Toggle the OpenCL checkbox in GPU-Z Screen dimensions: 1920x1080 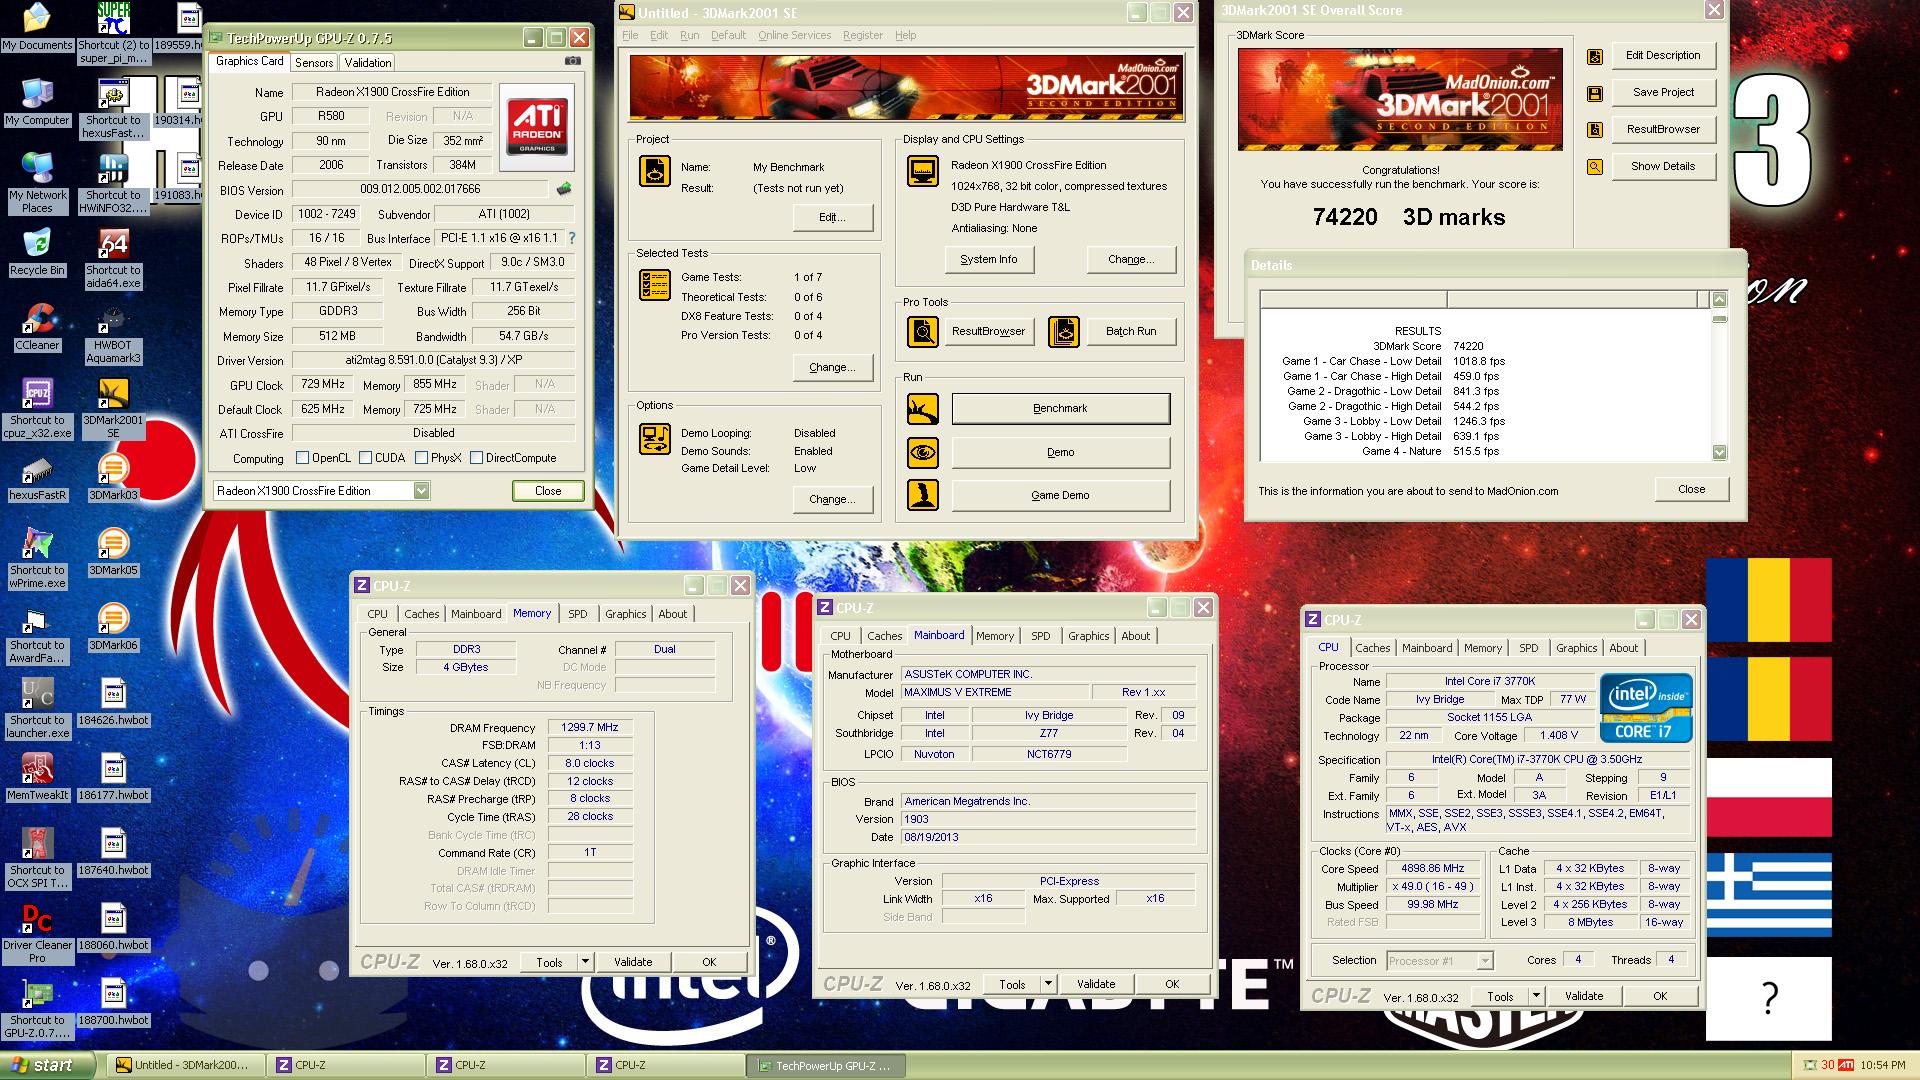[x=302, y=458]
